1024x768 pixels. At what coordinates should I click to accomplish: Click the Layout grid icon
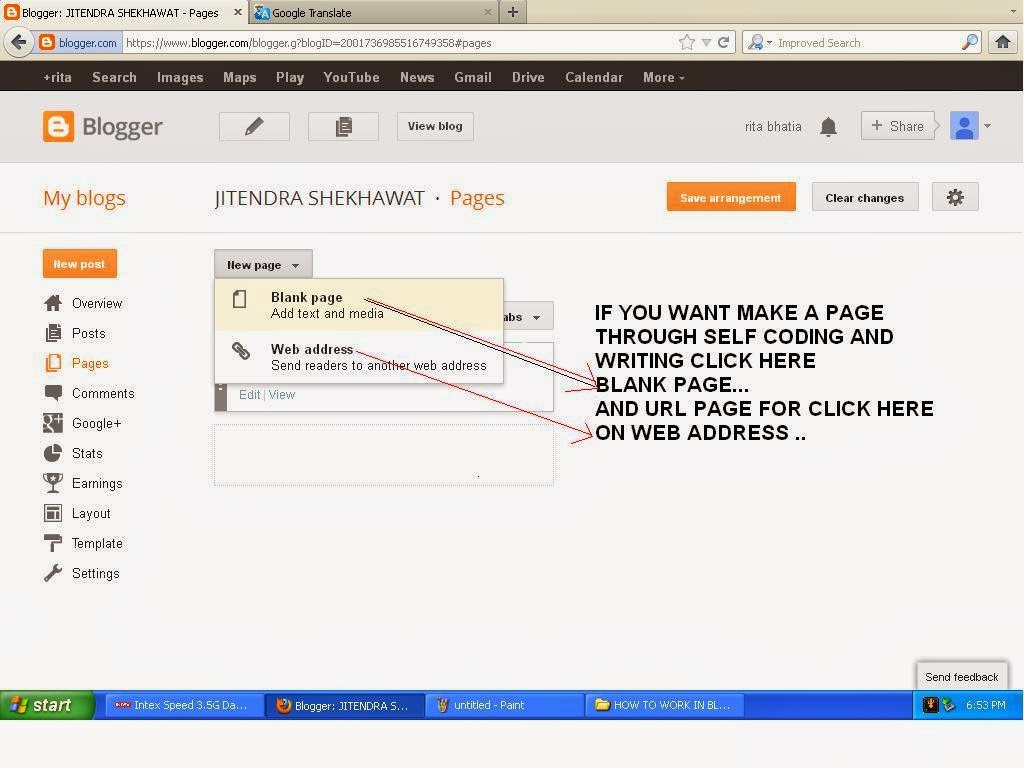point(53,513)
